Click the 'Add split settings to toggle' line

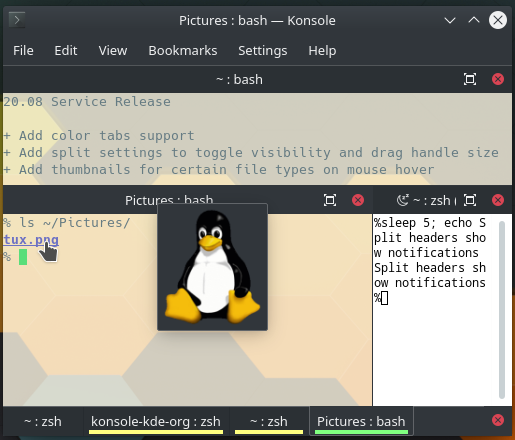[x=251, y=153]
